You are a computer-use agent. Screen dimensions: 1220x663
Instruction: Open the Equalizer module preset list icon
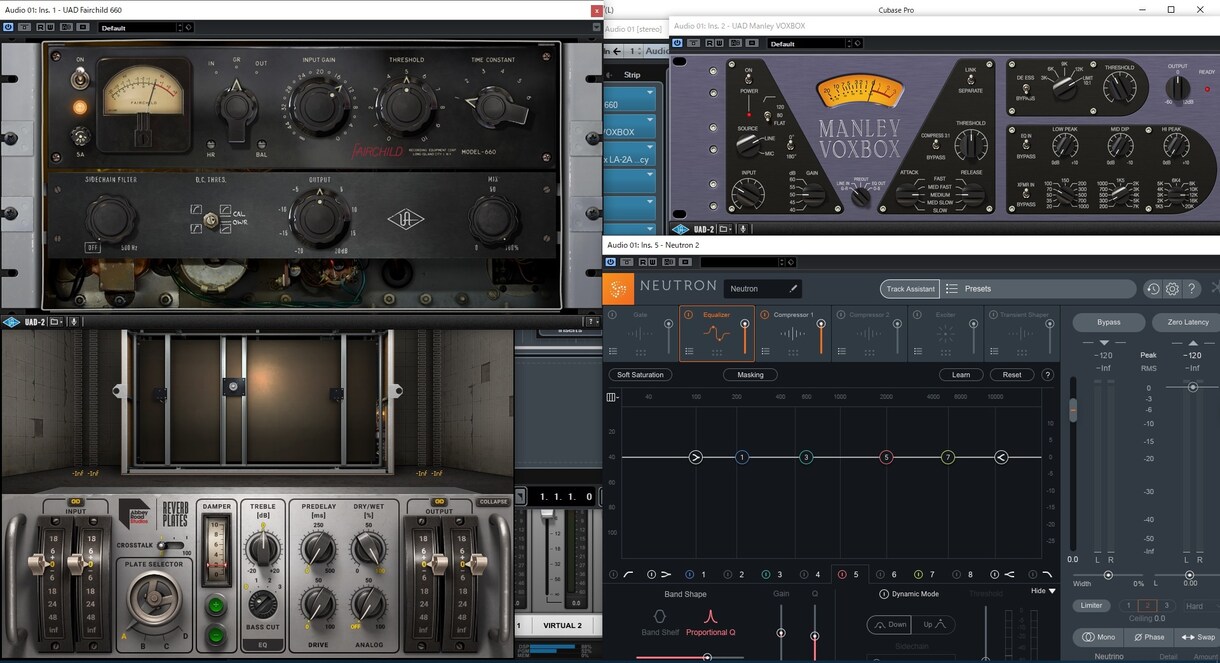click(x=689, y=351)
